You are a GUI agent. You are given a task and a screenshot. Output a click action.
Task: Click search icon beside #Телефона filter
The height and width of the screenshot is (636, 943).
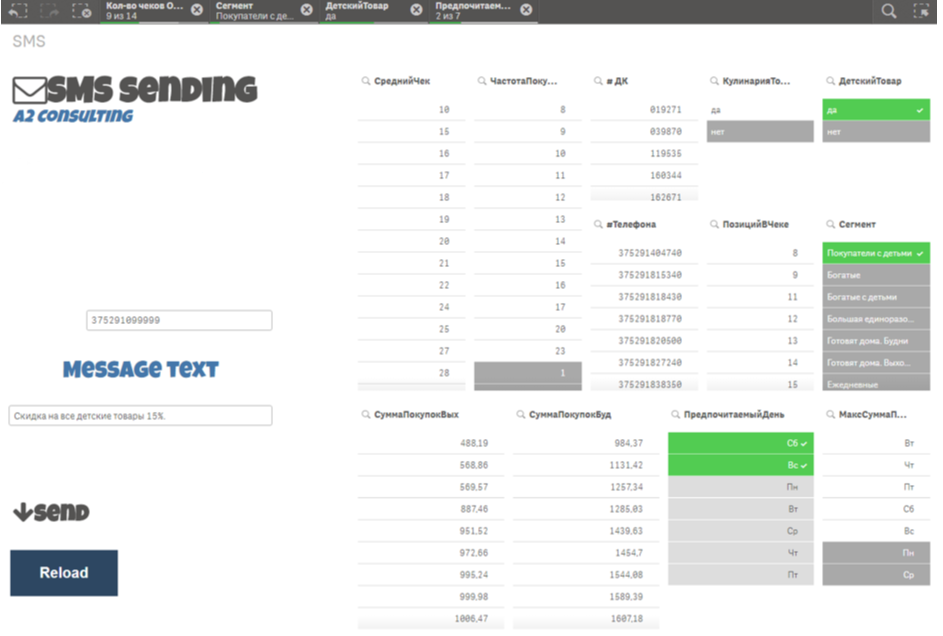click(598, 225)
